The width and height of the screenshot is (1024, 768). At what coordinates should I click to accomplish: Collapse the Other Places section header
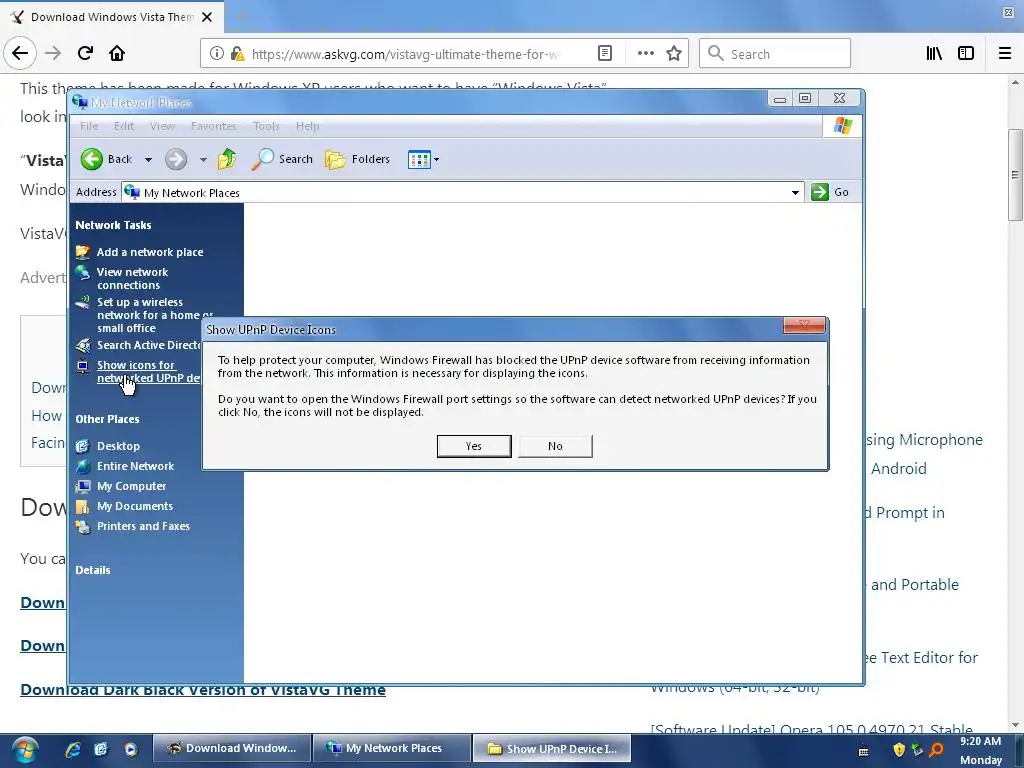[107, 419]
